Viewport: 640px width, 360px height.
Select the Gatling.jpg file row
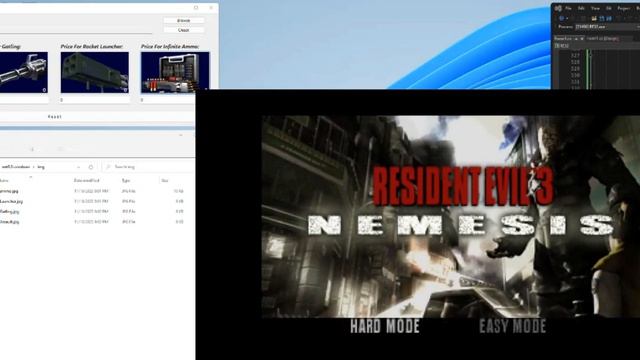(x=92, y=211)
